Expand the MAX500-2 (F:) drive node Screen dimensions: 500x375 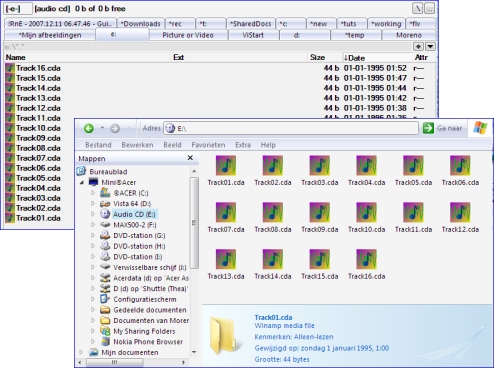pyautogui.click(x=93, y=225)
